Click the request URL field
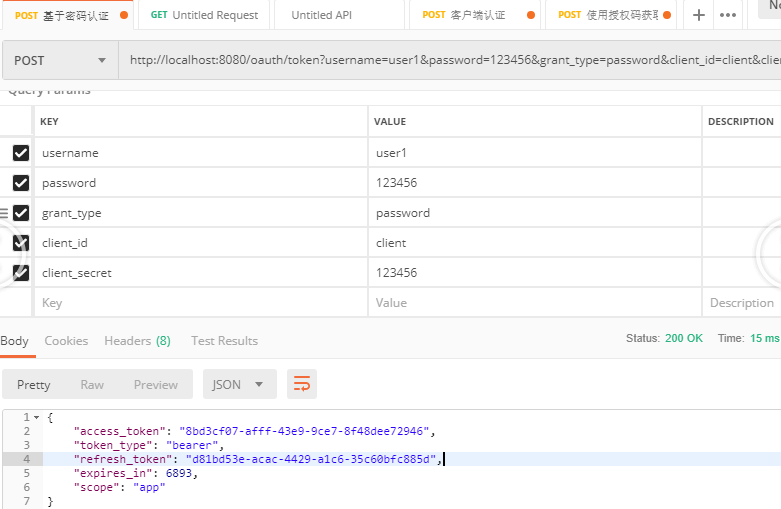 point(450,60)
